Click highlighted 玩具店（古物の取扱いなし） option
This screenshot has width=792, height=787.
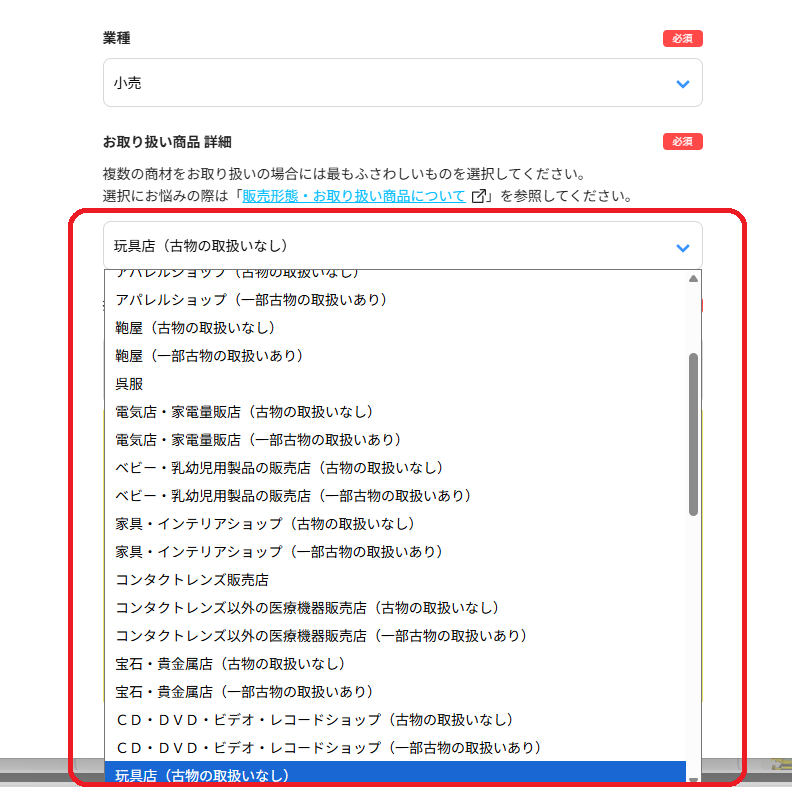(202, 775)
